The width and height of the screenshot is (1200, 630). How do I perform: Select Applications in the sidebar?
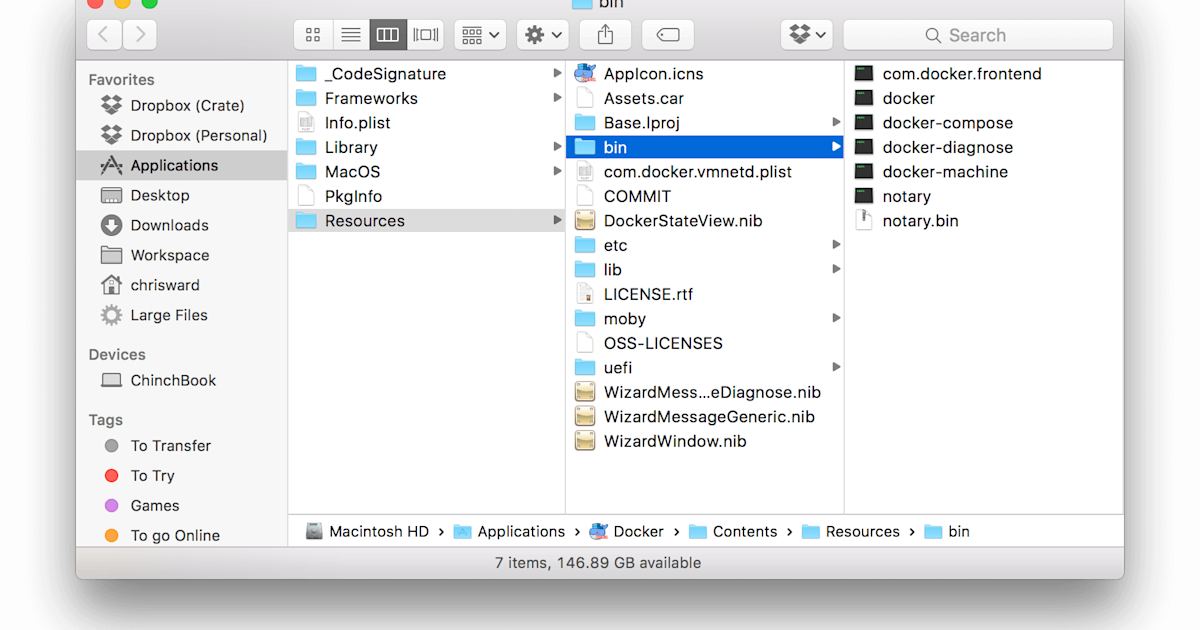(182, 165)
